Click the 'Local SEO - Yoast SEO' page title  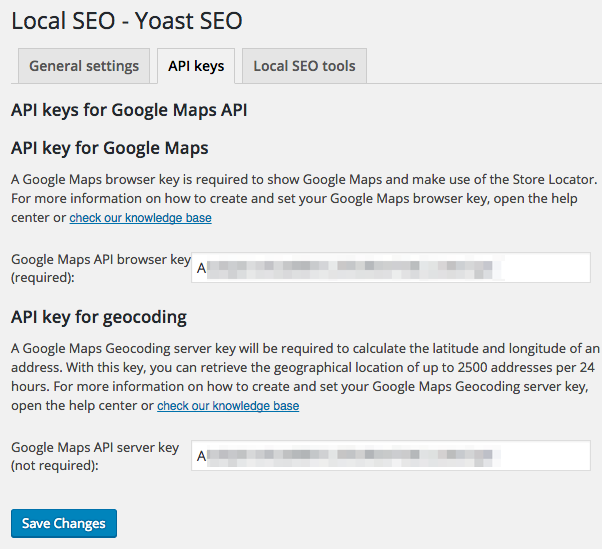(x=127, y=20)
